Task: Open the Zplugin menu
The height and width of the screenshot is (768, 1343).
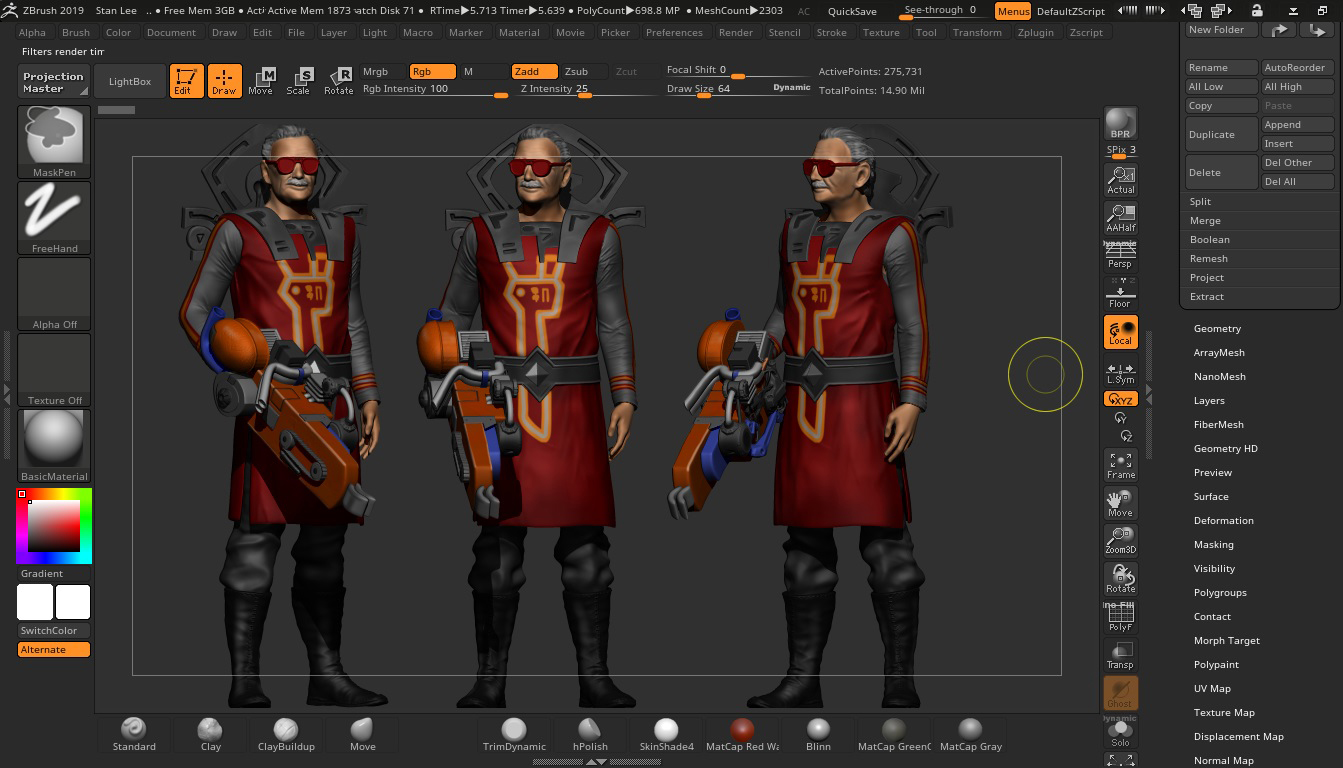Action: coord(1035,32)
